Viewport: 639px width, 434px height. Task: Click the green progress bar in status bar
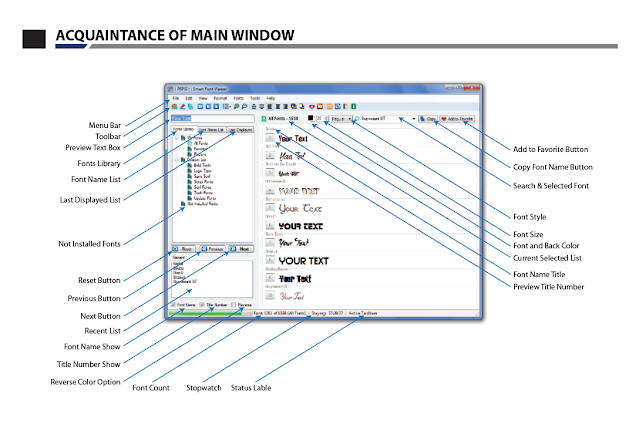210,313
